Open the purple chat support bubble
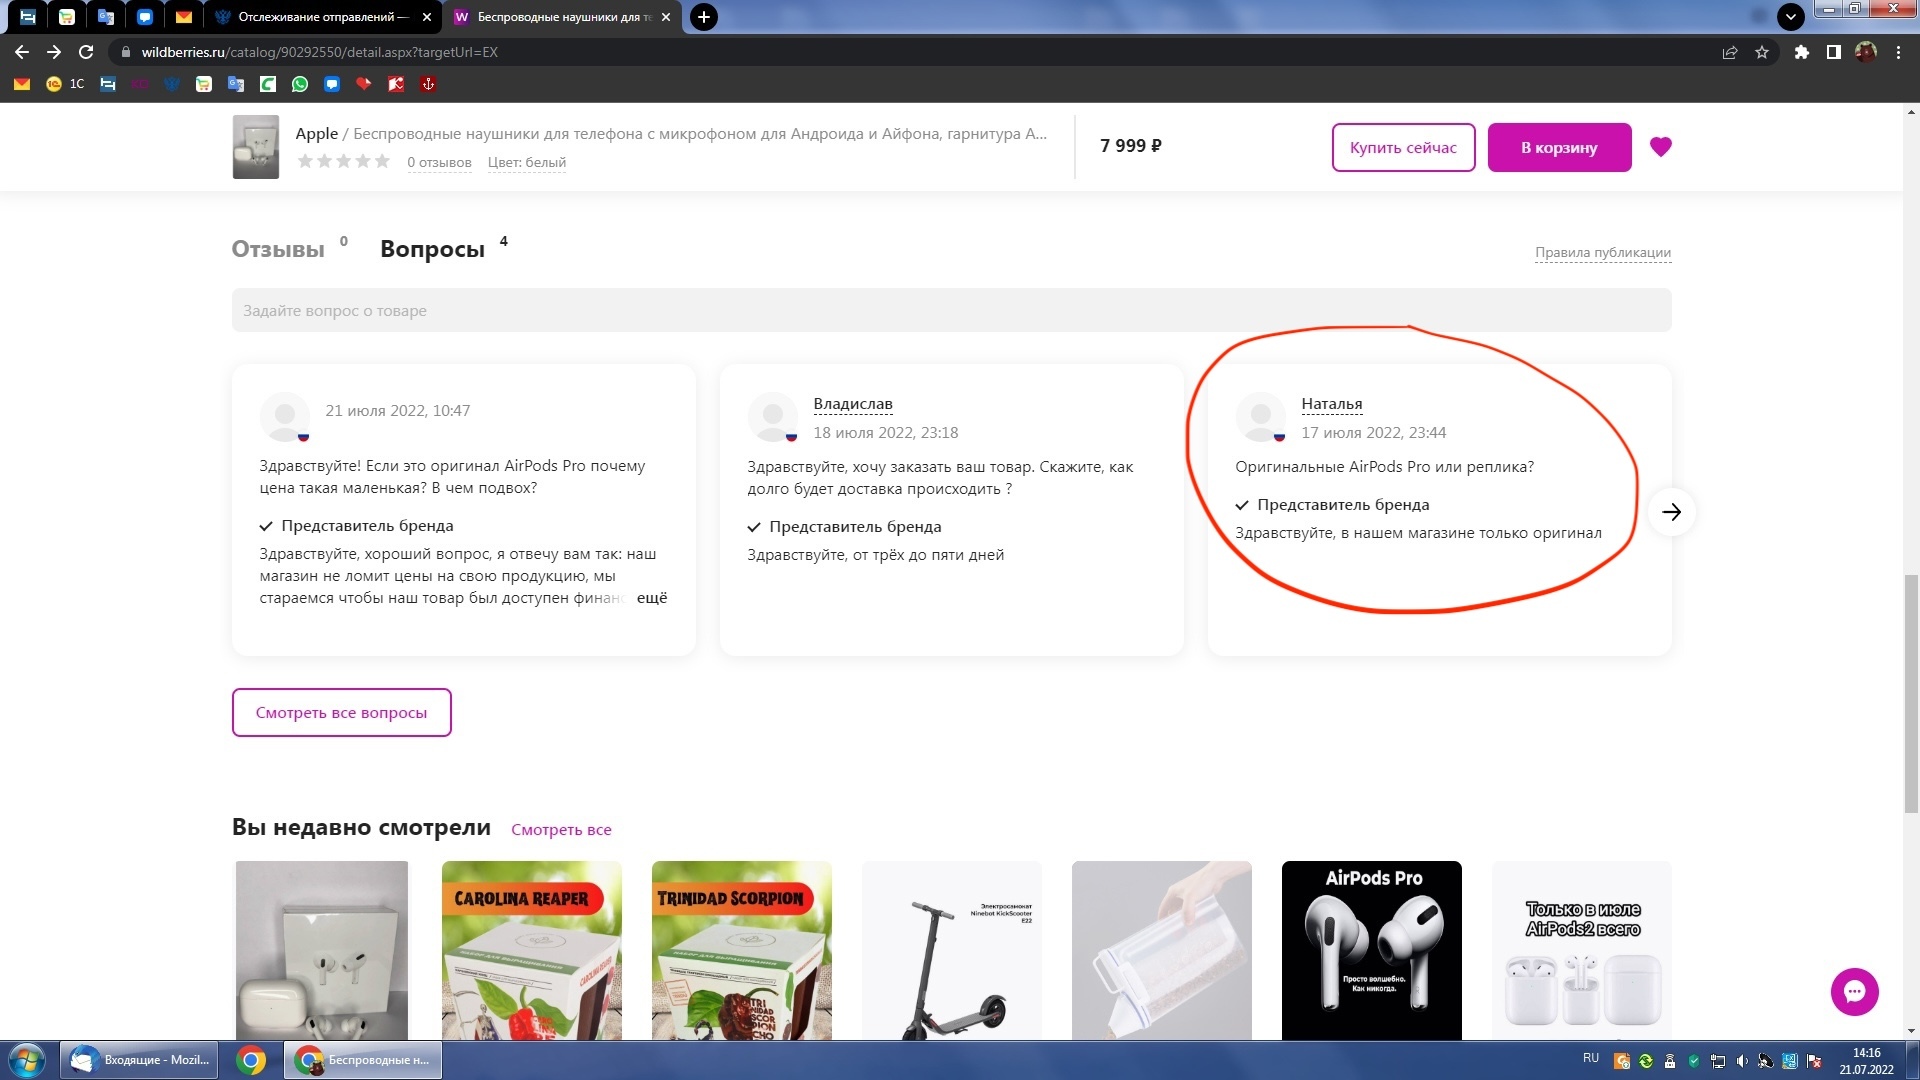Screen dimensions: 1920x1080 click(1855, 992)
